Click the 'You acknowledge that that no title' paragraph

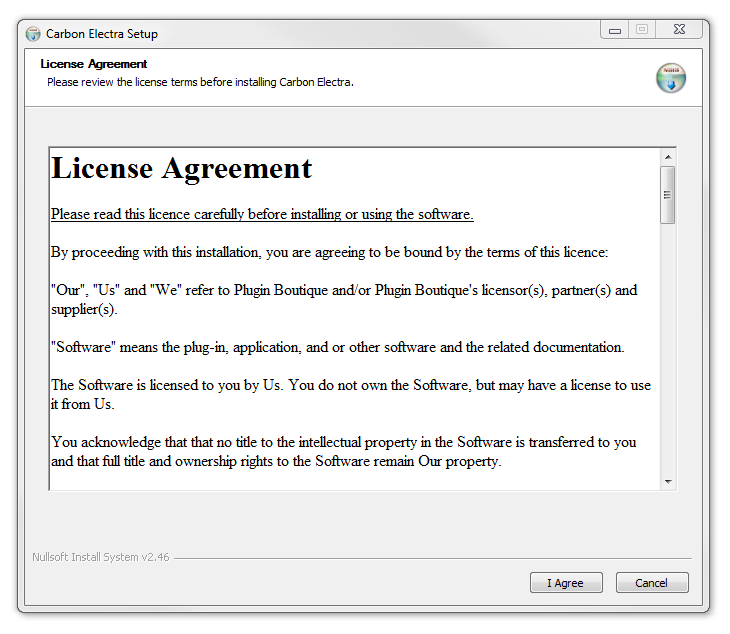[344, 452]
